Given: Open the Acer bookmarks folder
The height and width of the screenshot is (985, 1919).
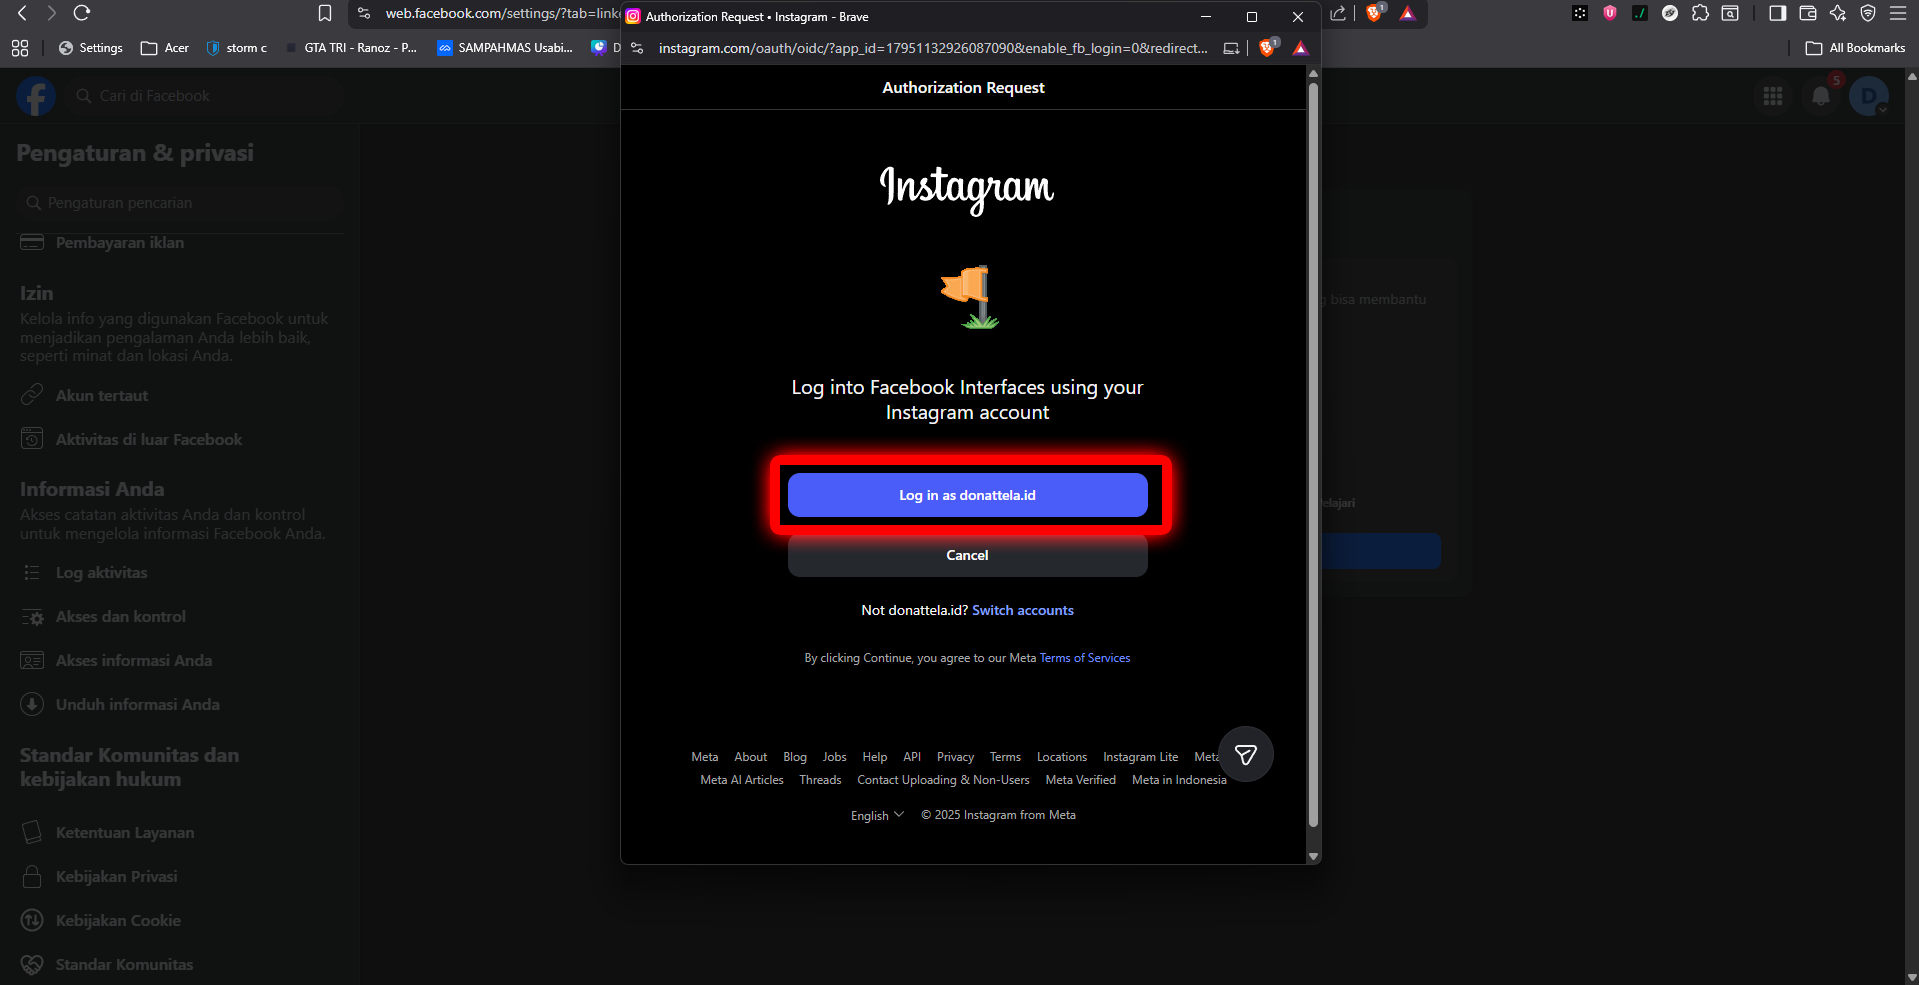Looking at the screenshot, I should pos(165,48).
